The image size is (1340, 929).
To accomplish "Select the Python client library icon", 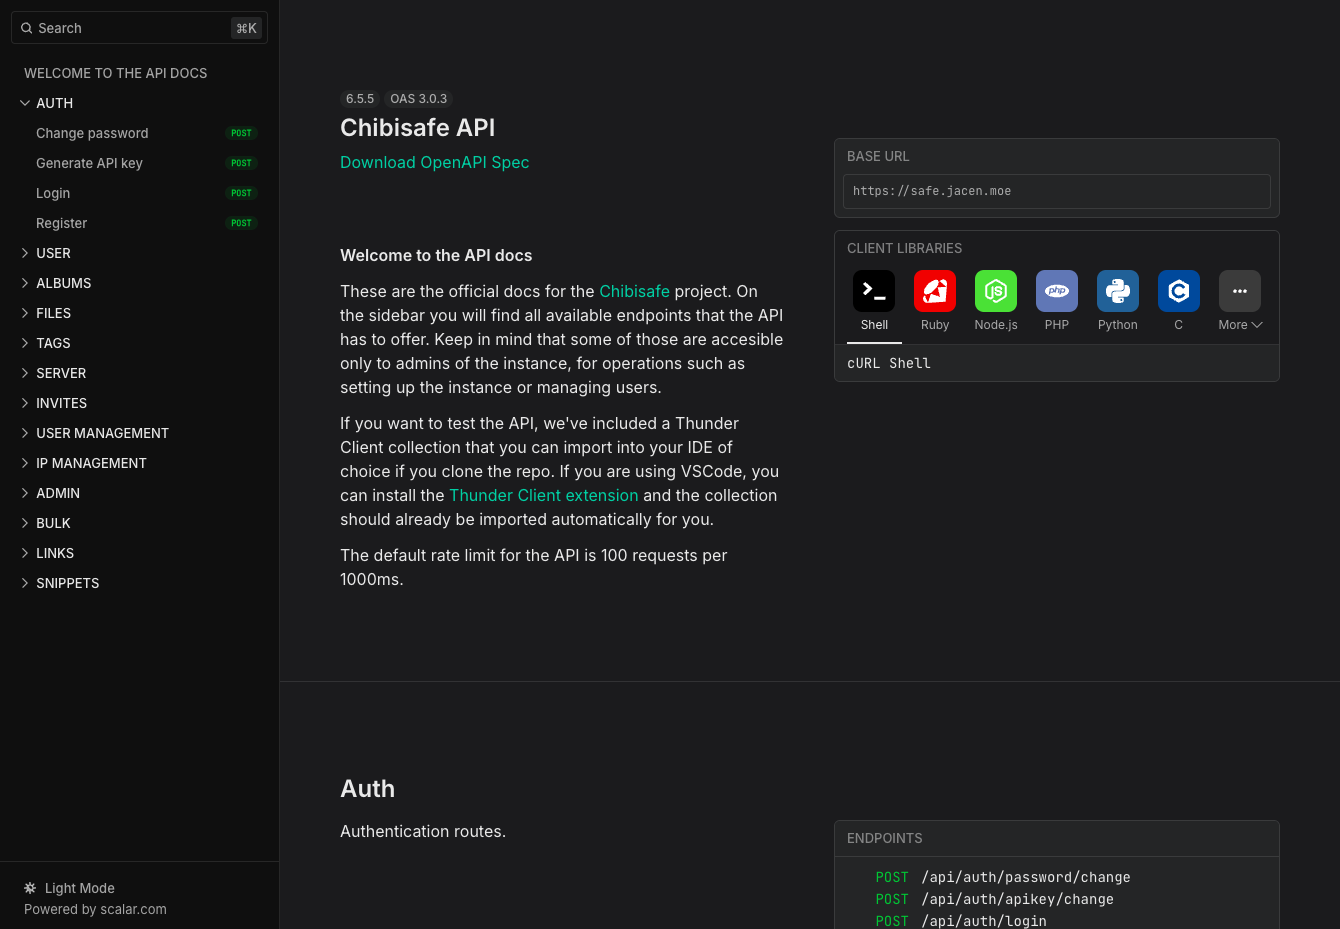I will (x=1118, y=291).
